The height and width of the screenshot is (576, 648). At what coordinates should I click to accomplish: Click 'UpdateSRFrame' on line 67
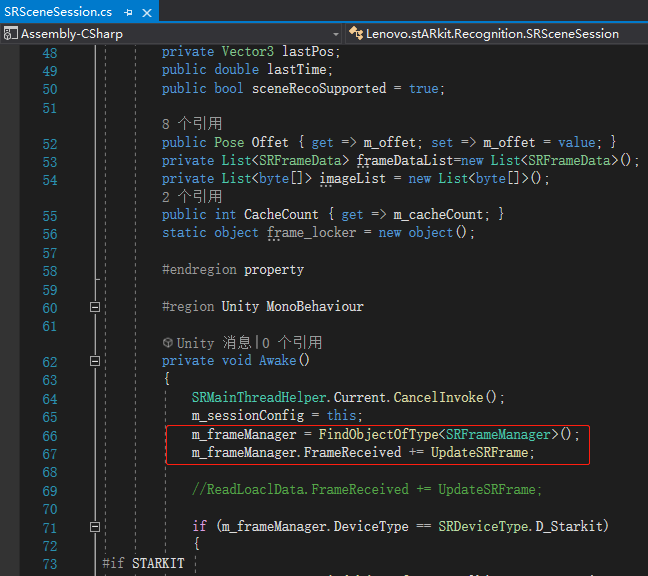pos(479,452)
